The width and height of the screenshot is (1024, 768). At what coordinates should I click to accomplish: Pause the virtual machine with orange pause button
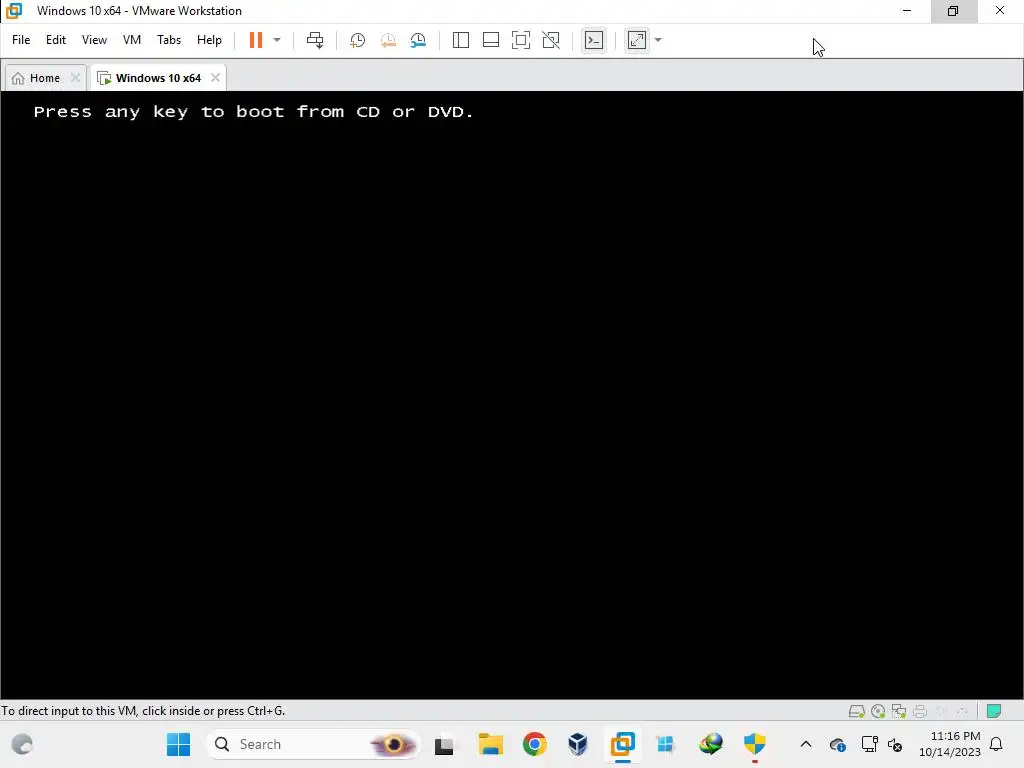pos(255,40)
